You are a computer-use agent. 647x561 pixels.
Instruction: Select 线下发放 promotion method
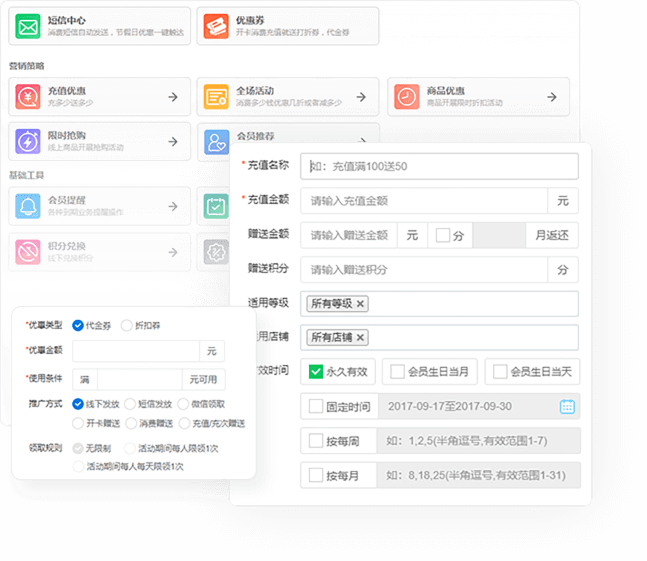(x=78, y=404)
